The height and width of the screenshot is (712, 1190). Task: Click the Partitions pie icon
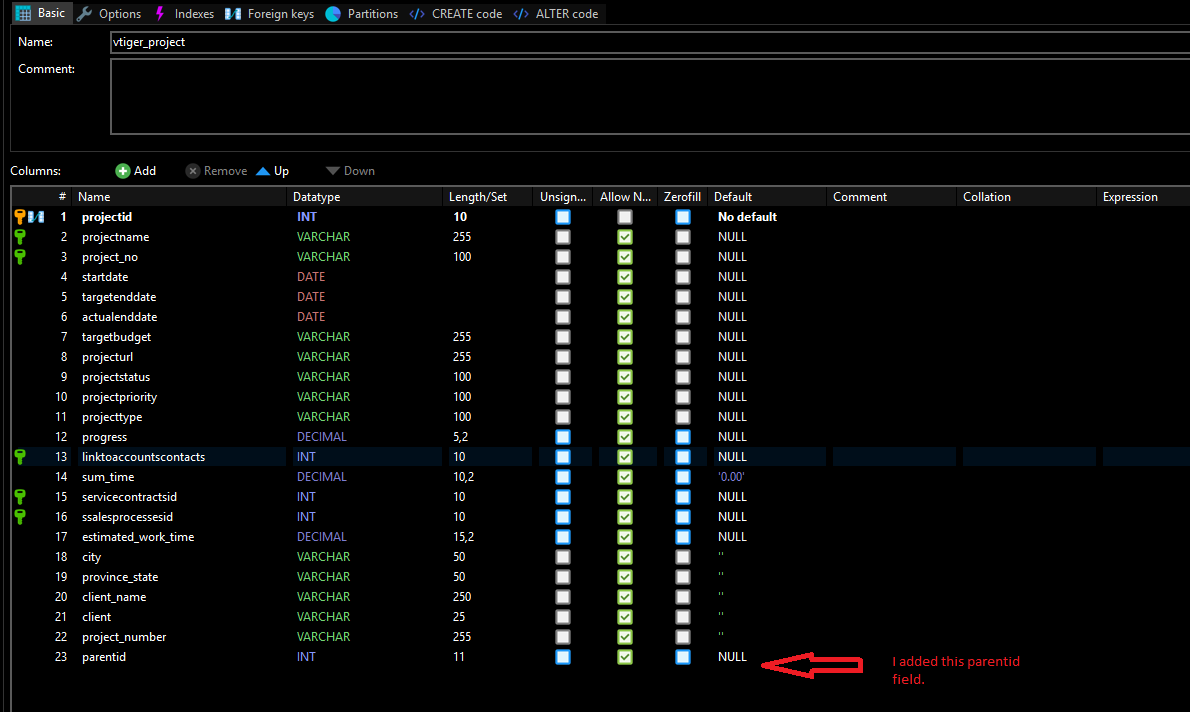click(332, 14)
